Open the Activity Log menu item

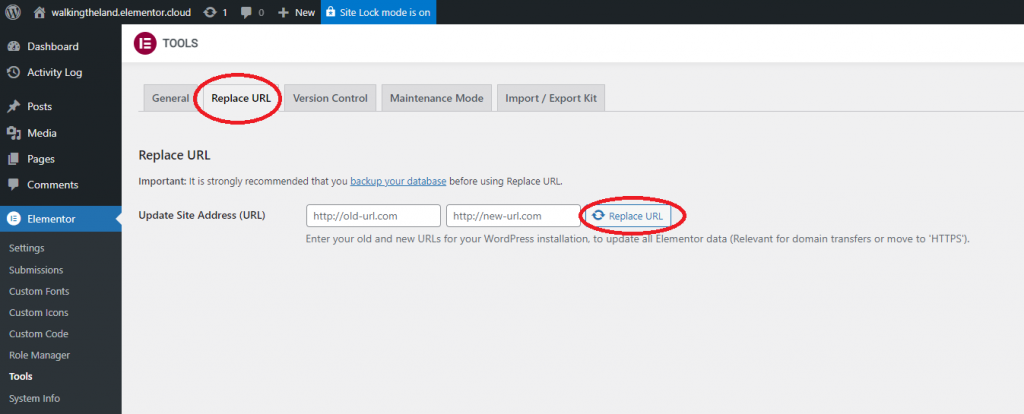coord(54,72)
